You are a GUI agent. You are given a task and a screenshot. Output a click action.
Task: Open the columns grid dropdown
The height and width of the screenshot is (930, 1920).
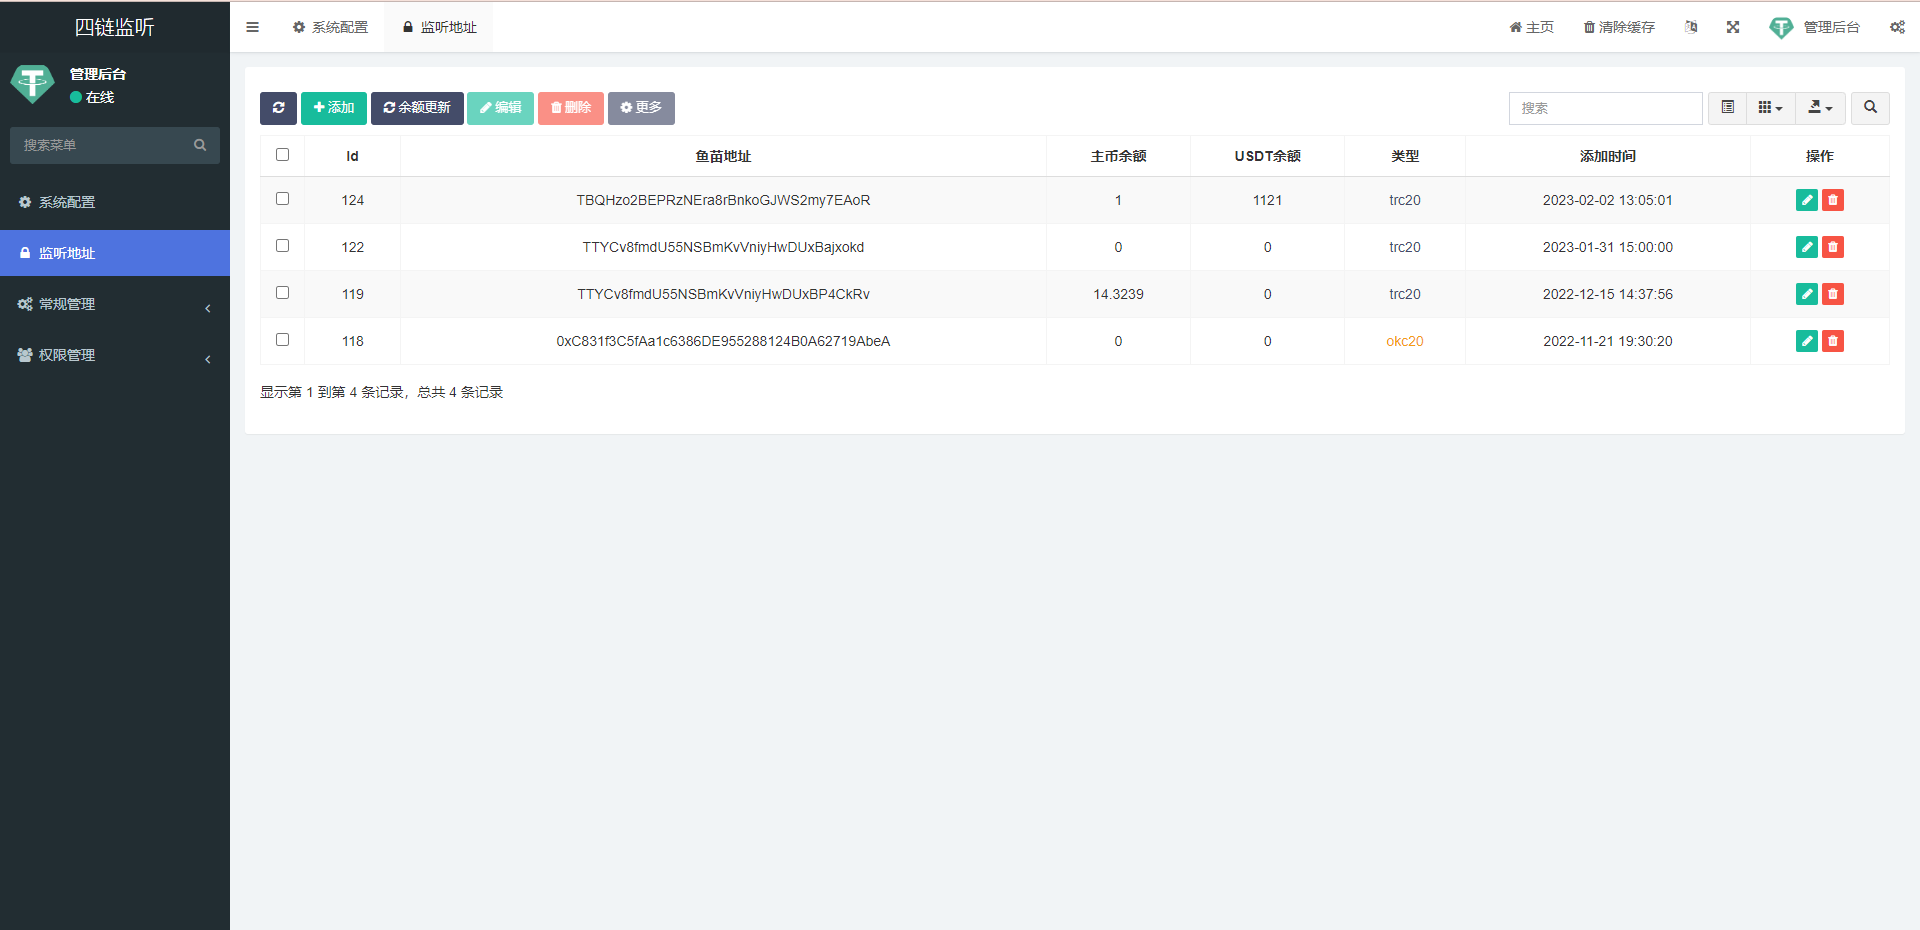pos(1770,108)
